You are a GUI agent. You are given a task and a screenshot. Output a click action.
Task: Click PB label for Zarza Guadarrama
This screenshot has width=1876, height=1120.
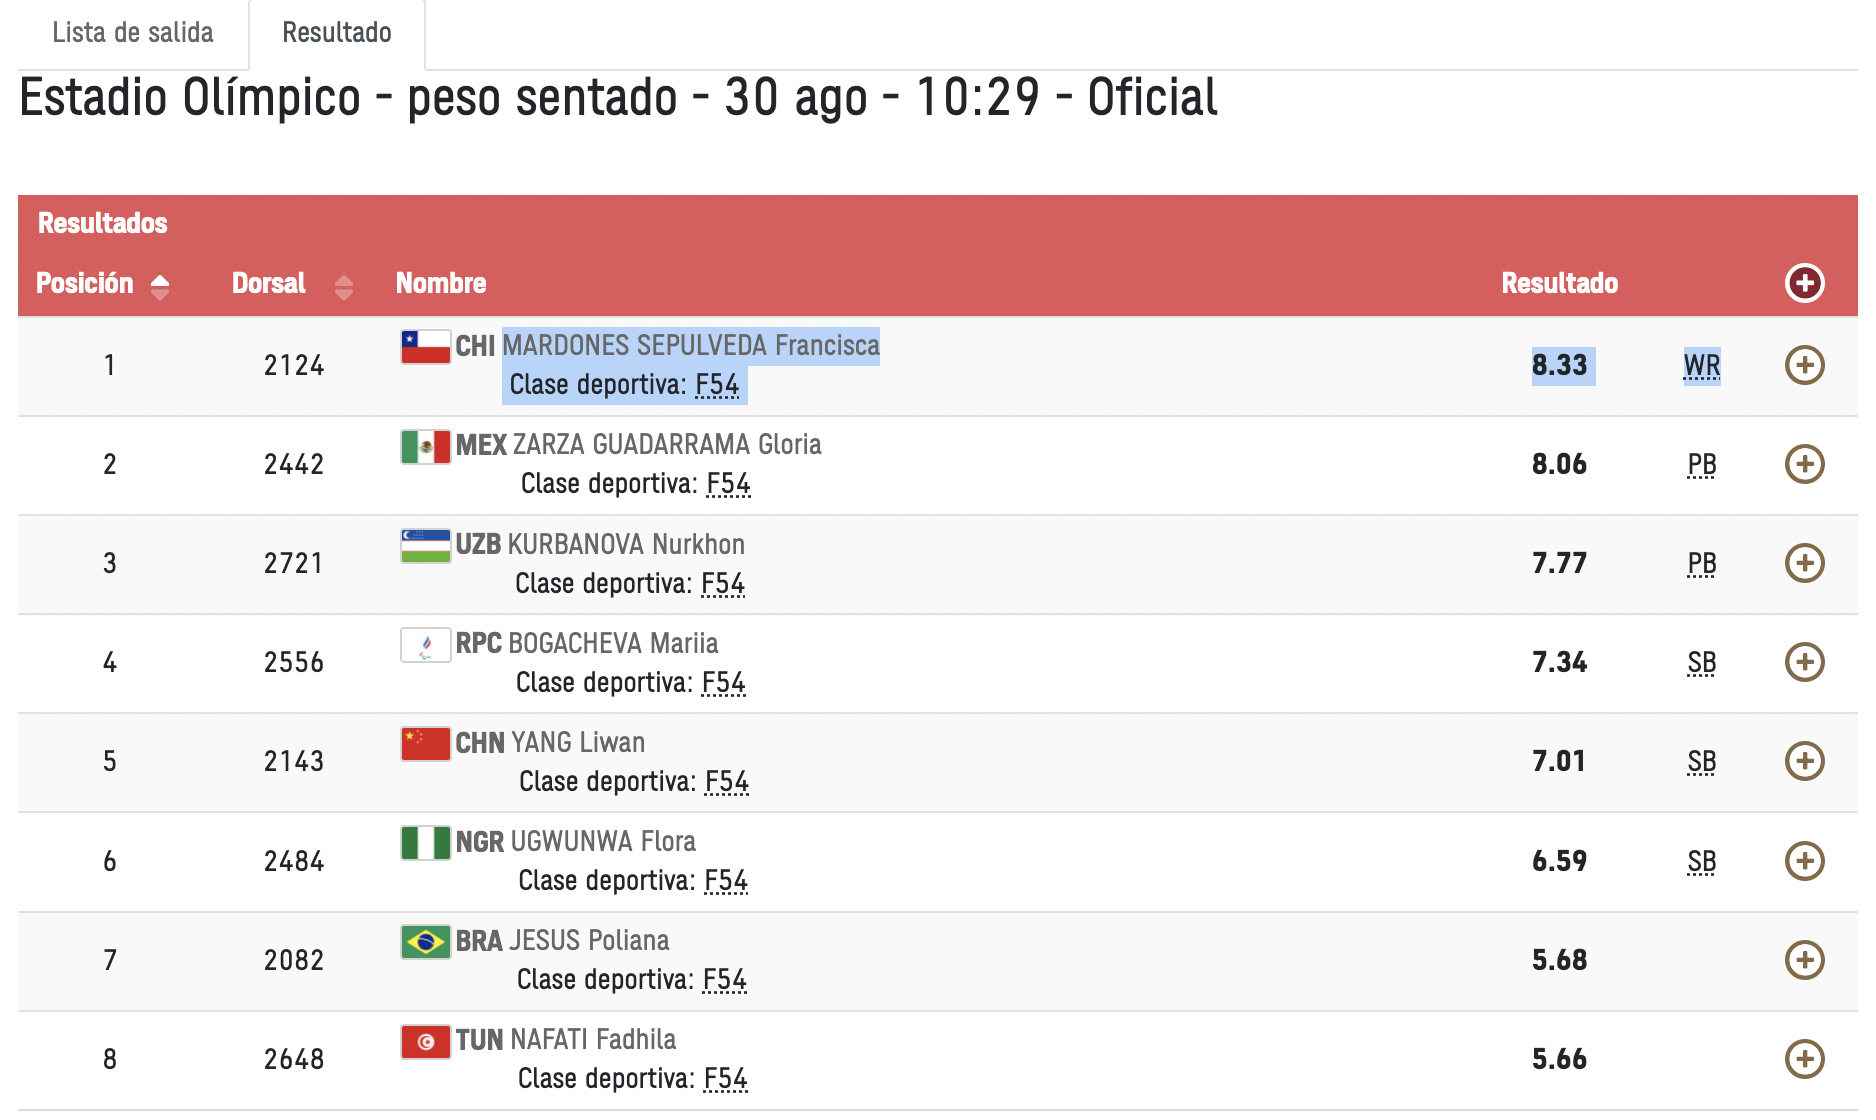click(x=1701, y=465)
